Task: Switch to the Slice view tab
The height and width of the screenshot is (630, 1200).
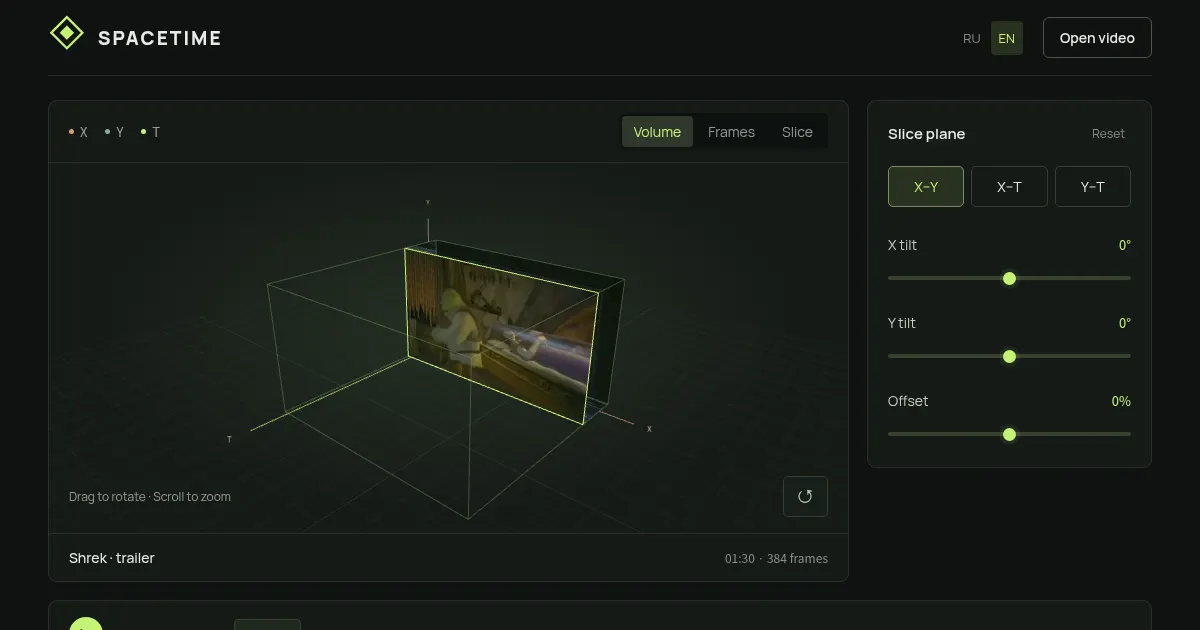Action: (x=797, y=132)
